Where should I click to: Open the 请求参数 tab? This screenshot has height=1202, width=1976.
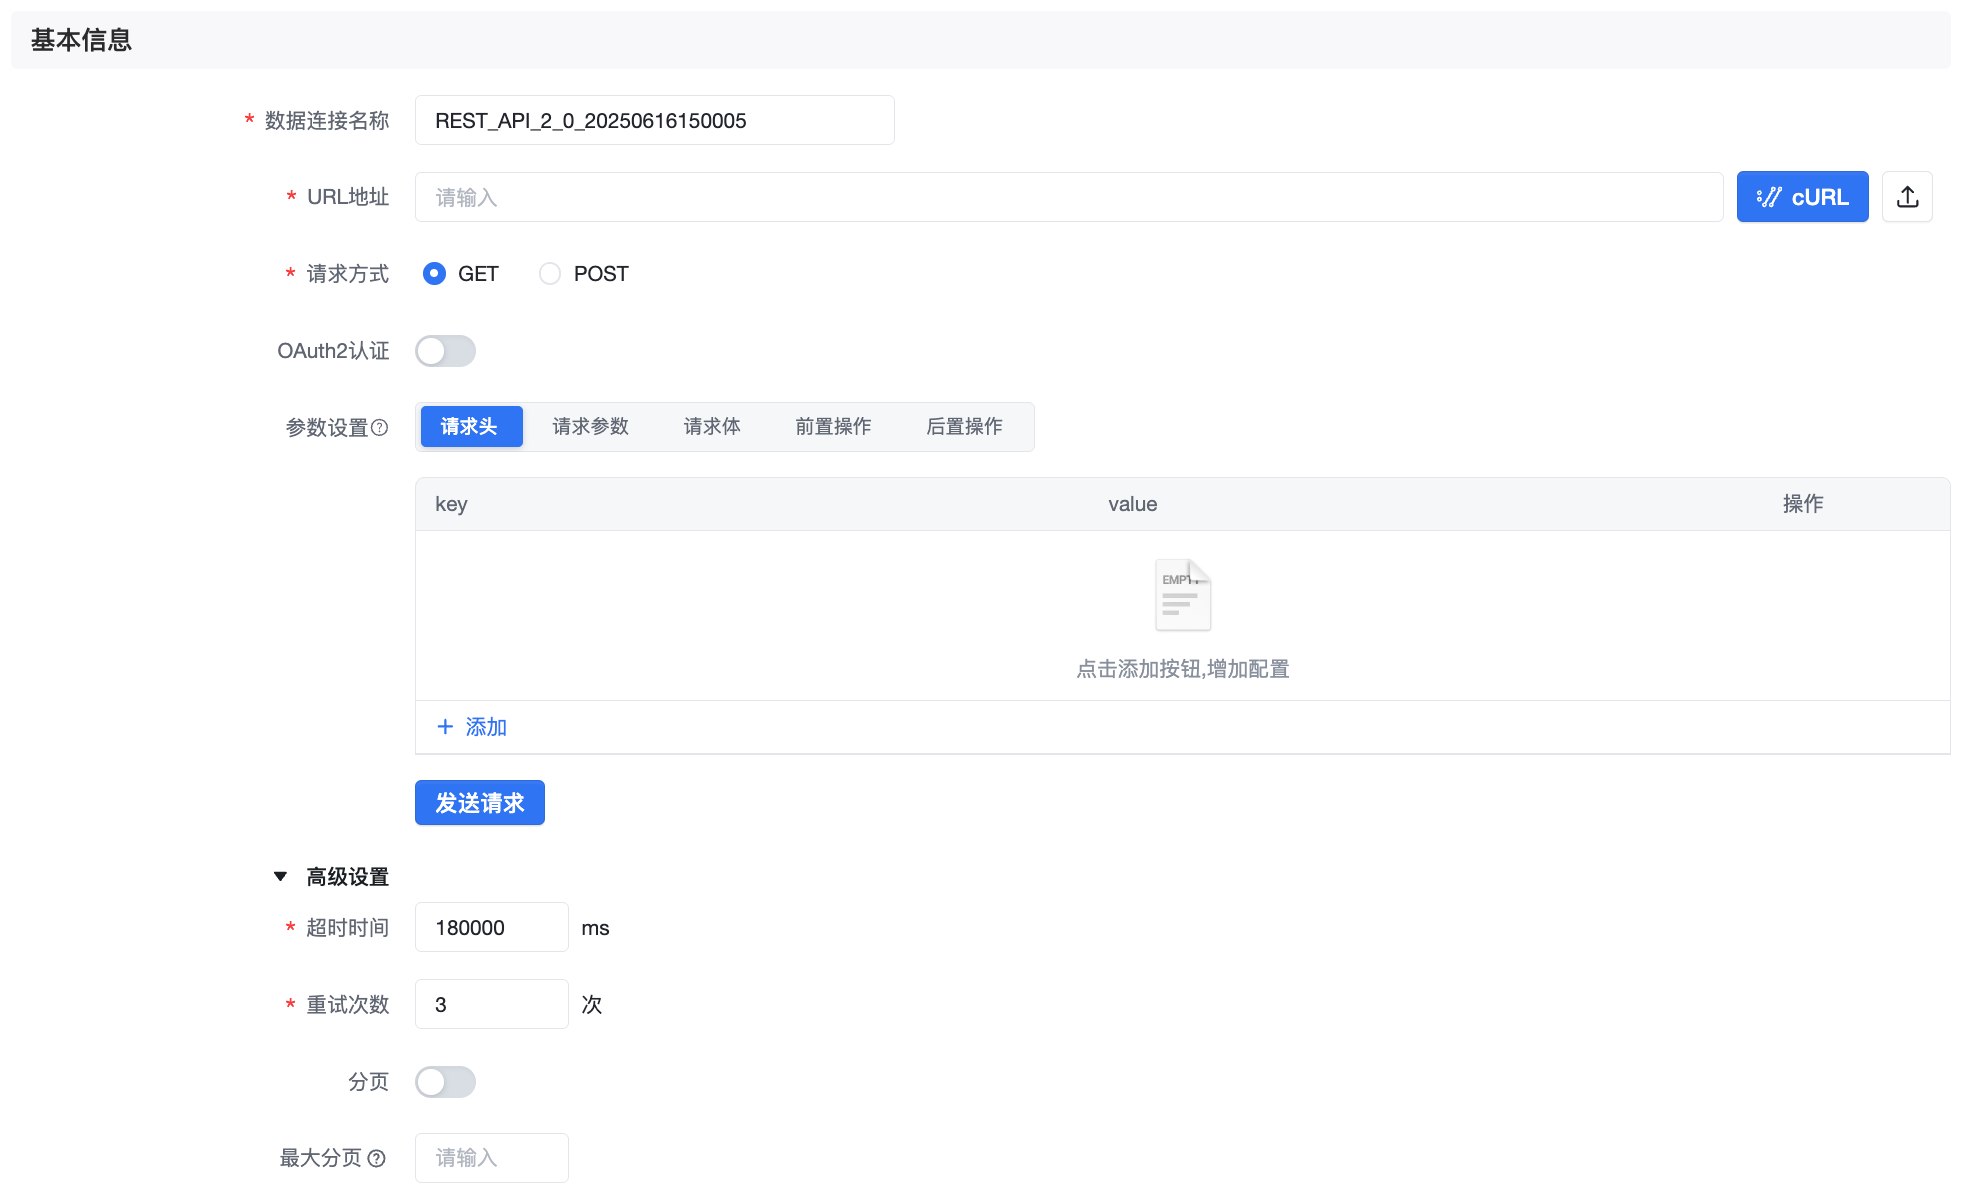pyautogui.click(x=591, y=427)
